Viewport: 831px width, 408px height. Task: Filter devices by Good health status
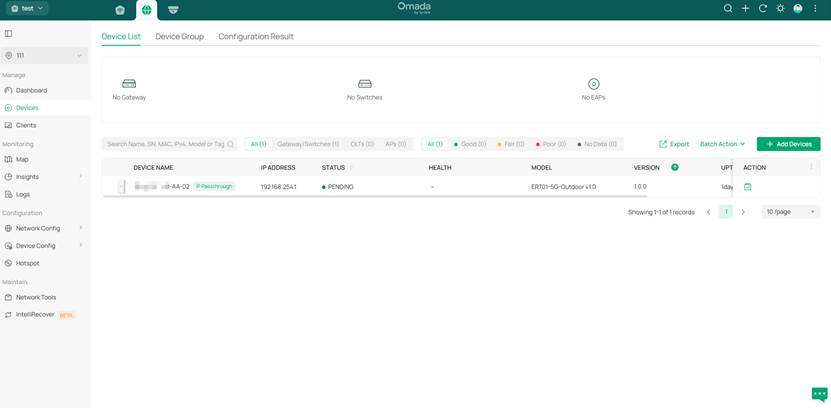point(469,144)
